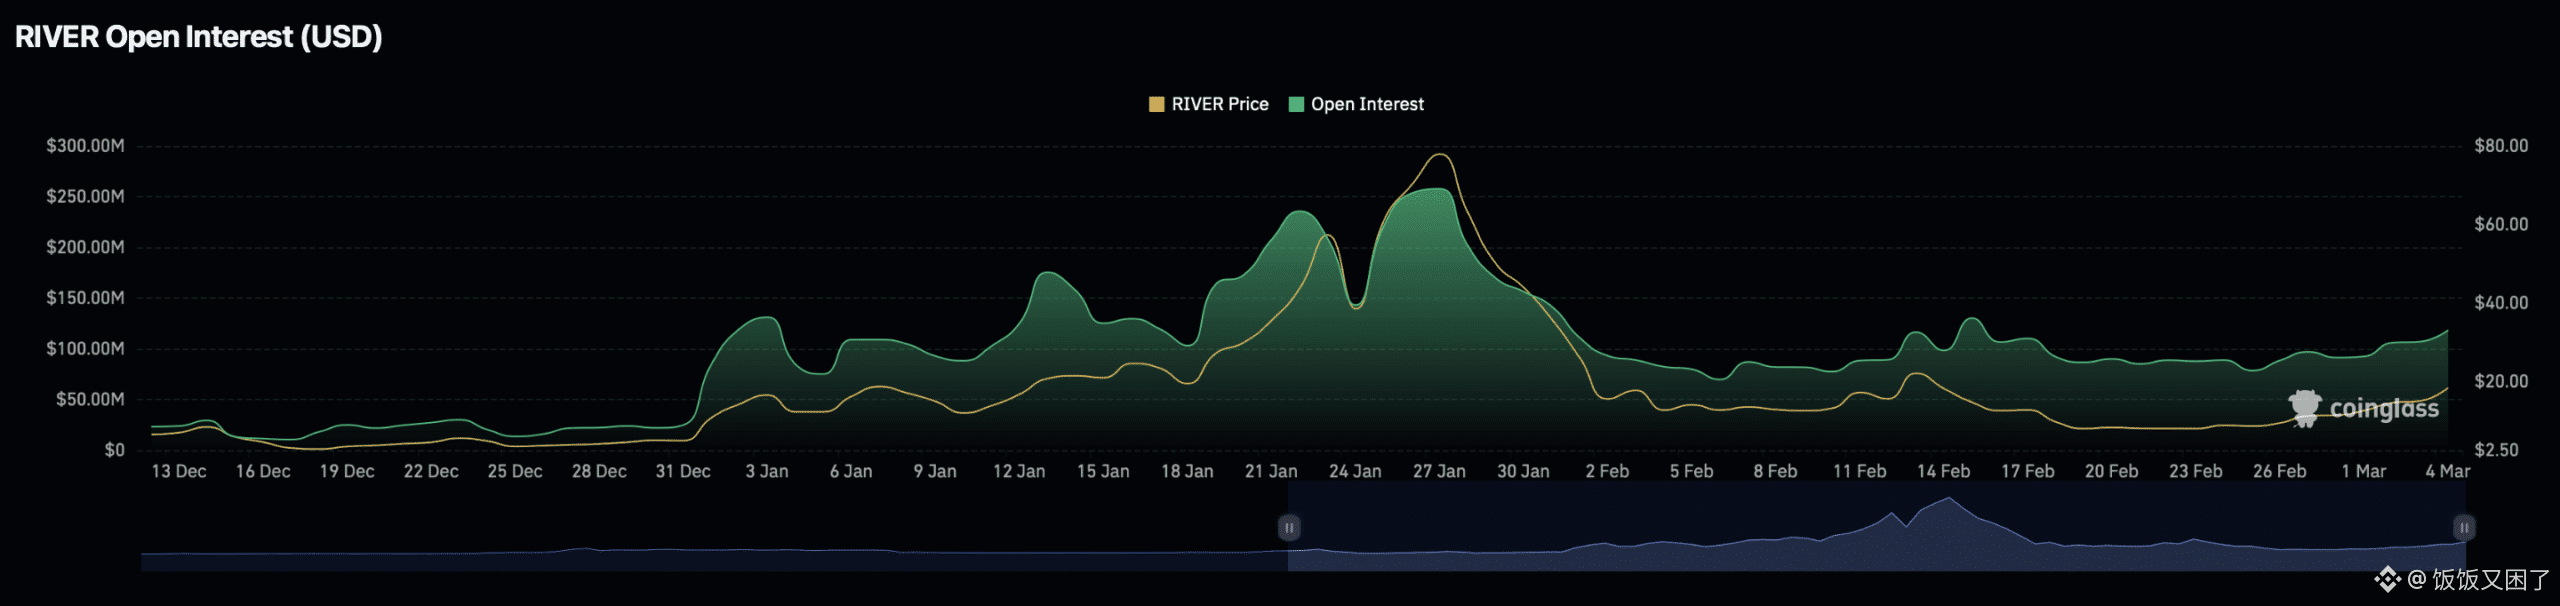The height and width of the screenshot is (606, 2560).
Task: Click the $50.00M axis label
Action: (x=90, y=400)
